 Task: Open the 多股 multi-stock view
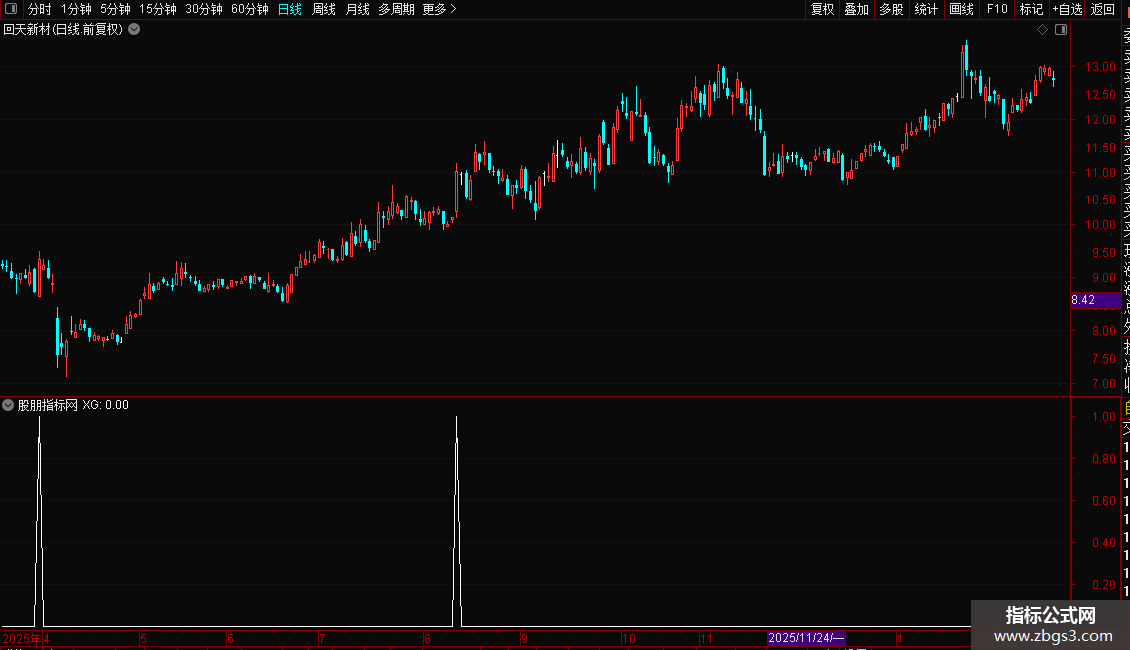891,9
